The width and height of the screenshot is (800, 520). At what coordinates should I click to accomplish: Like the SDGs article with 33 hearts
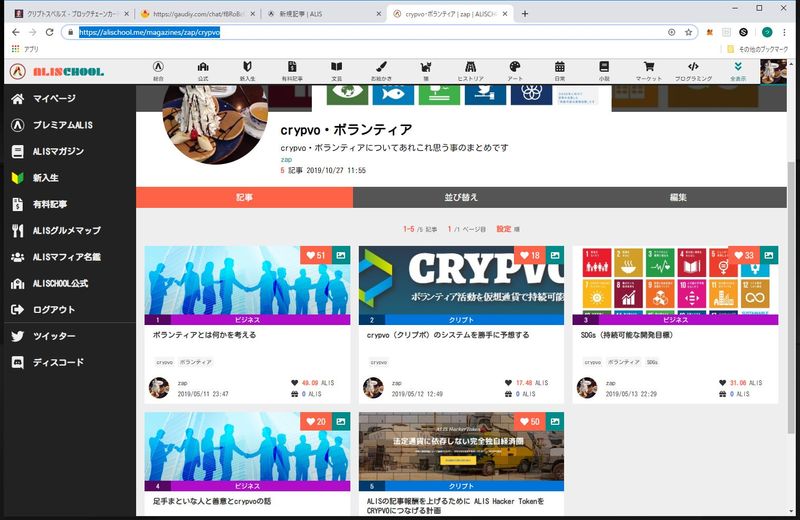(744, 255)
